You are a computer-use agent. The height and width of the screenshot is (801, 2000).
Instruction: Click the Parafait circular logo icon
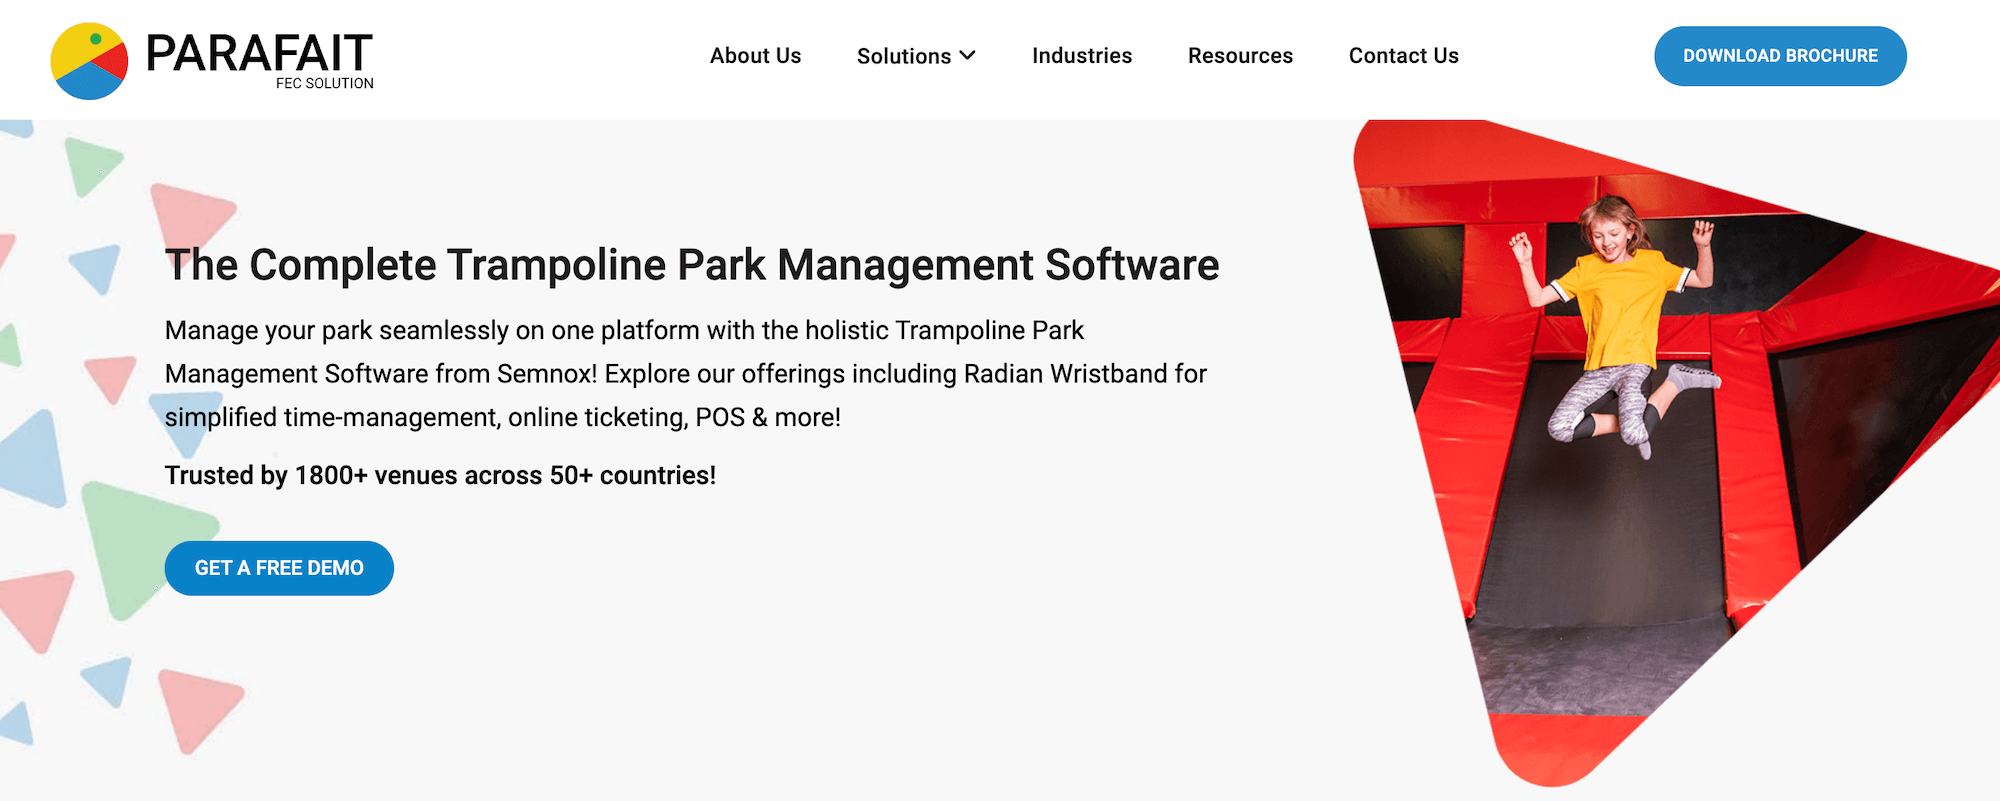click(x=89, y=61)
